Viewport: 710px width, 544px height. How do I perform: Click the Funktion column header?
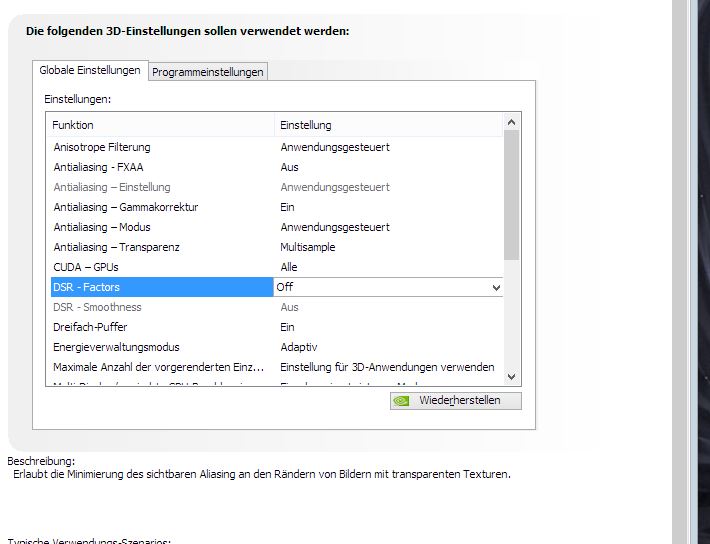161,125
